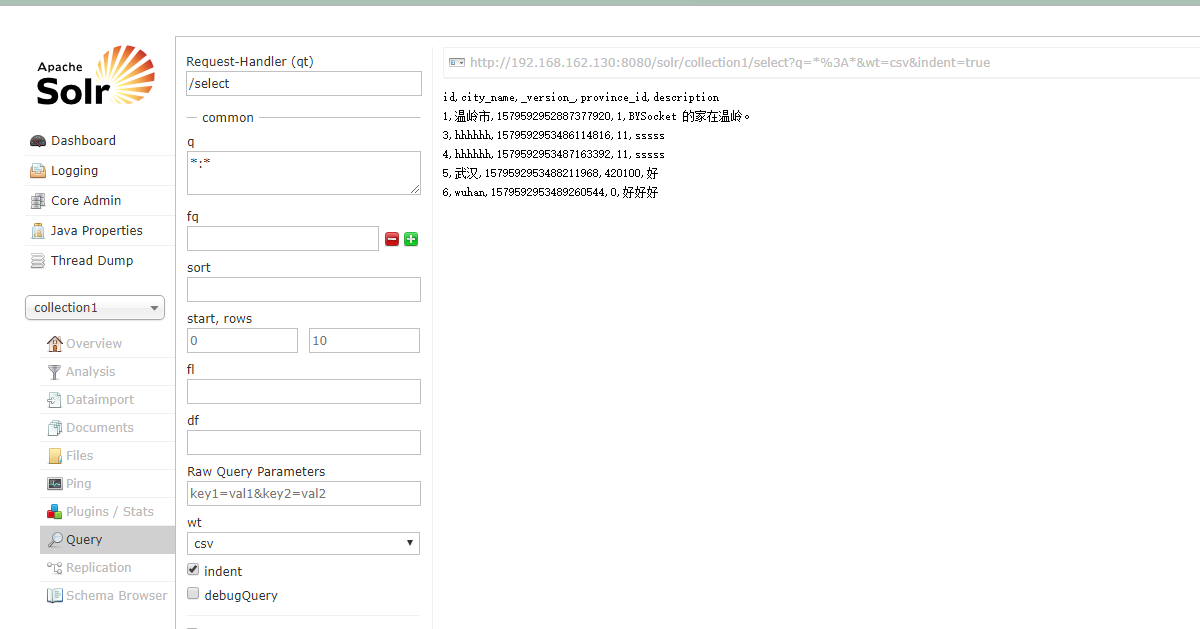The width and height of the screenshot is (1200, 629).
Task: Click the Analysis funnel icon
Action: [x=55, y=372]
